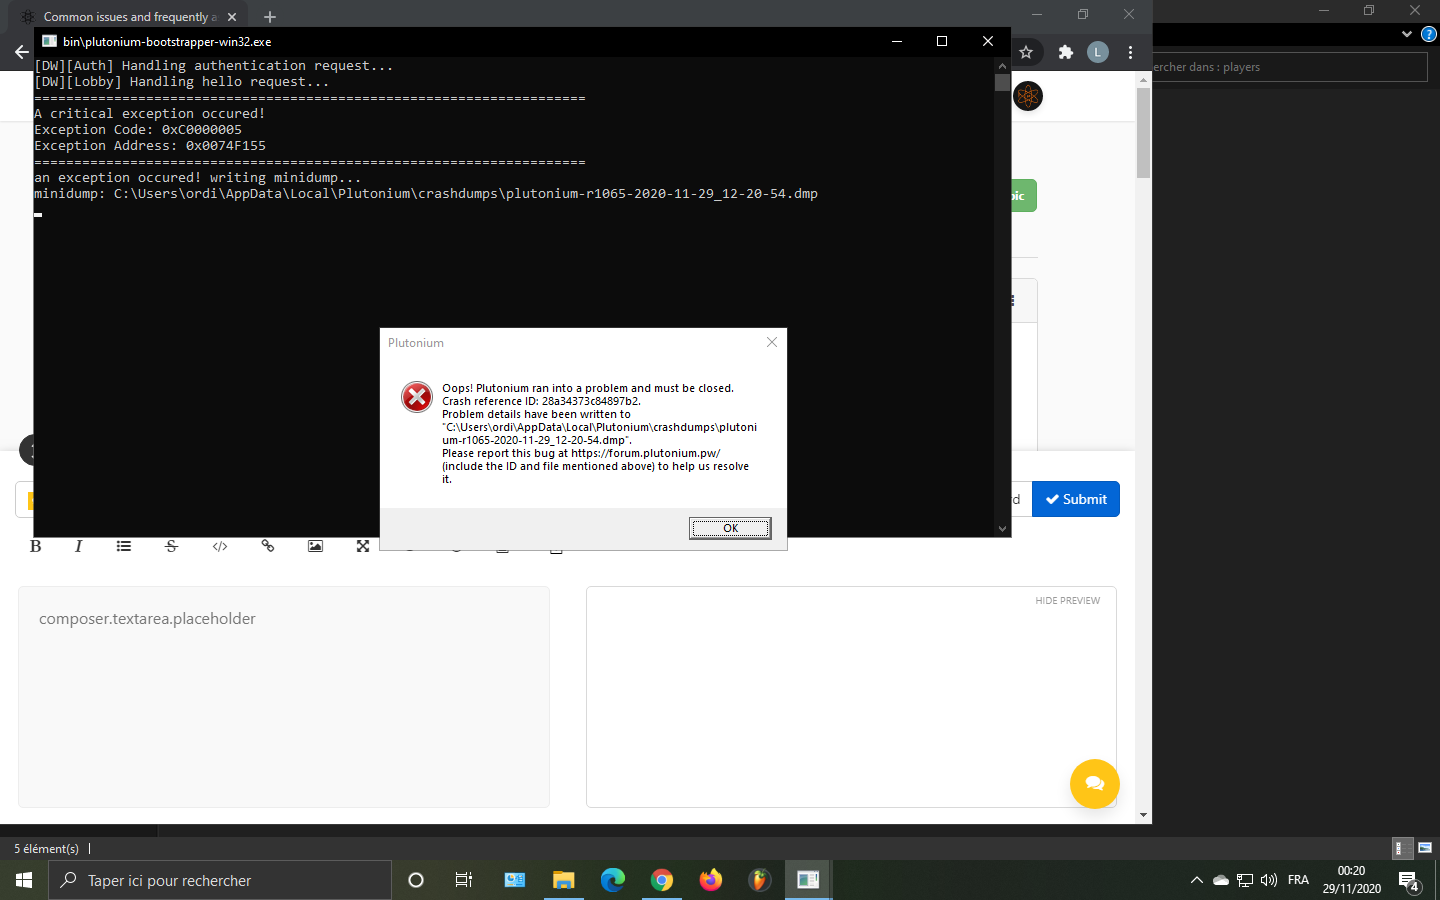The width and height of the screenshot is (1440, 900).
Task: Click the console line 'Exception Address: 0x0074F155'
Action: coord(150,146)
